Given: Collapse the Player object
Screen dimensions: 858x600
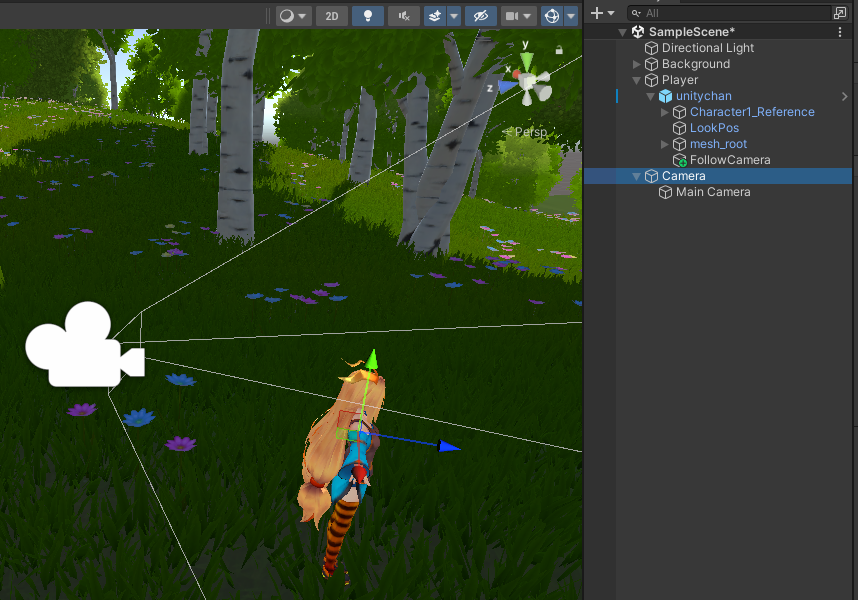Looking at the screenshot, I should click(636, 80).
